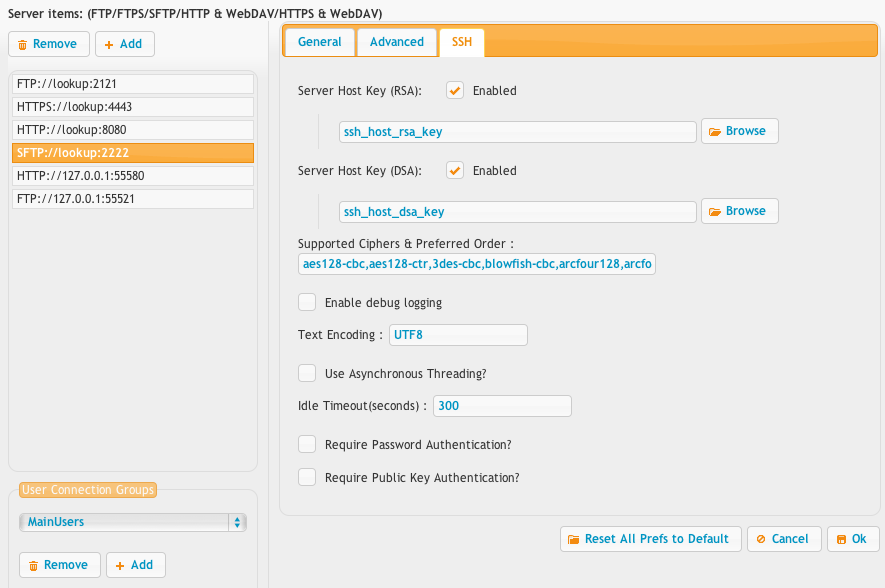Switch to the General tab

pyautogui.click(x=319, y=42)
